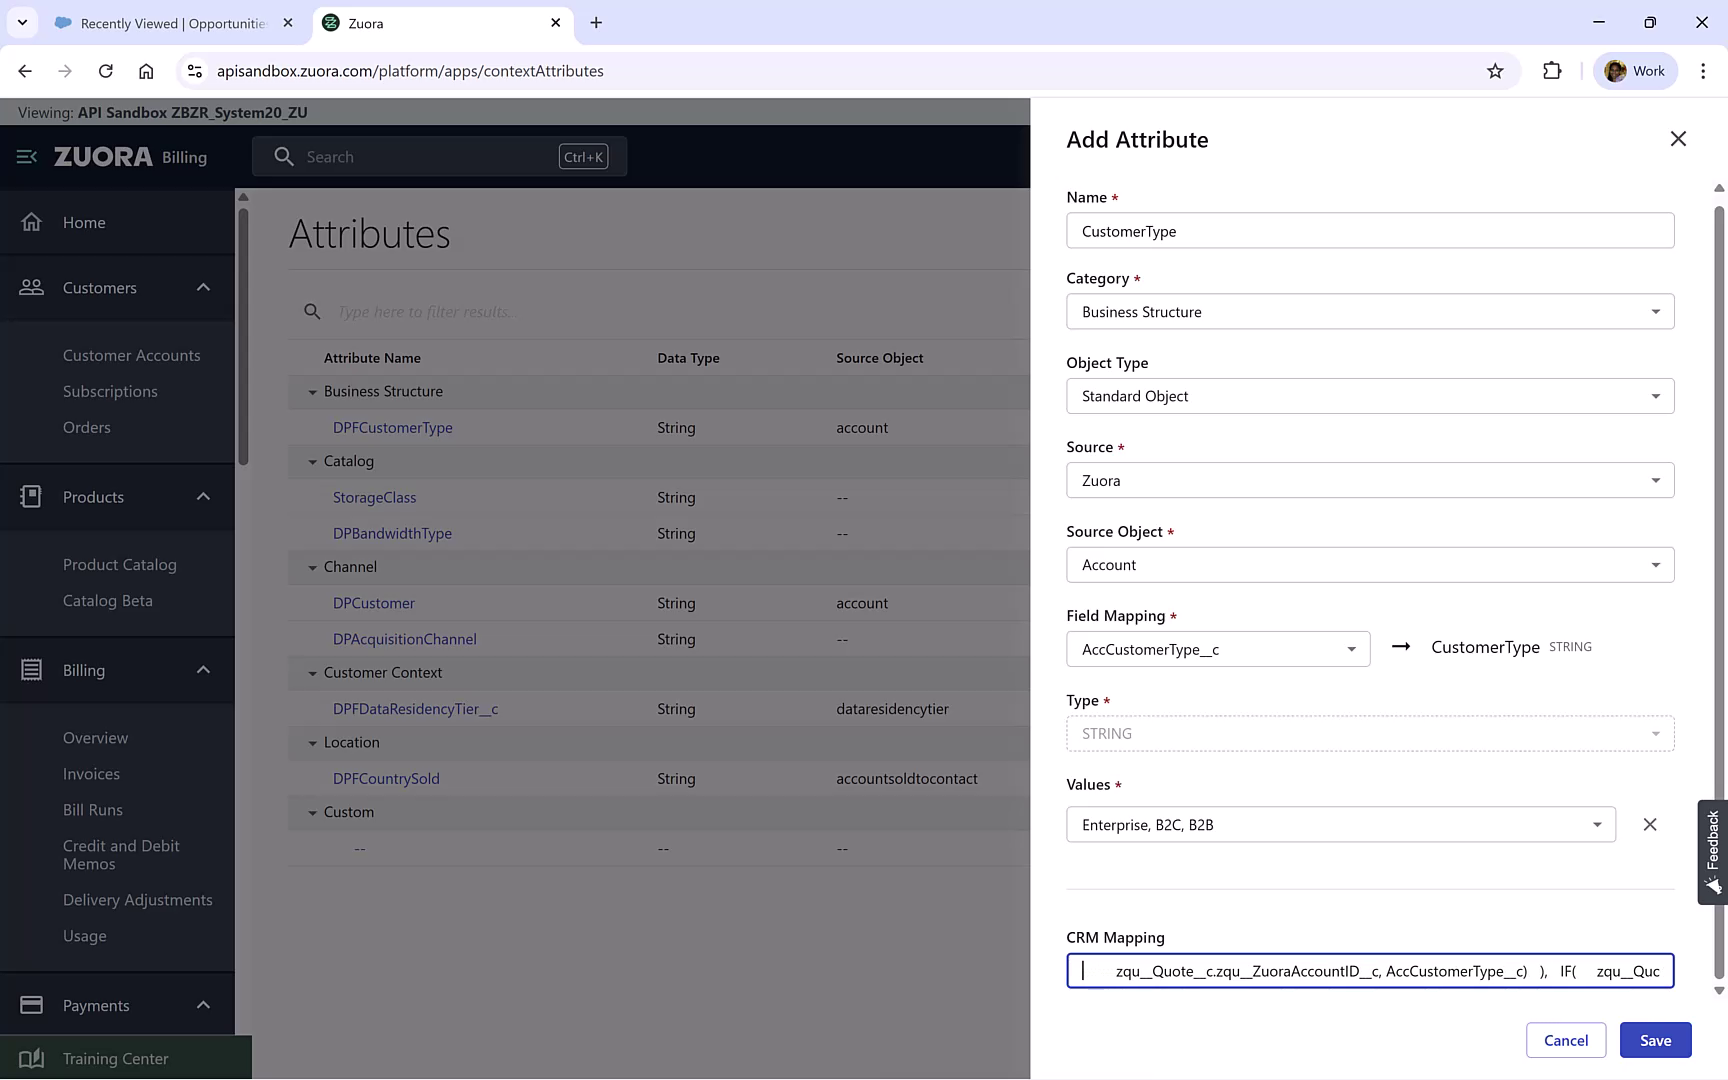The width and height of the screenshot is (1728, 1080).
Task: Click the search magnifier in the top bar
Action: (x=284, y=156)
